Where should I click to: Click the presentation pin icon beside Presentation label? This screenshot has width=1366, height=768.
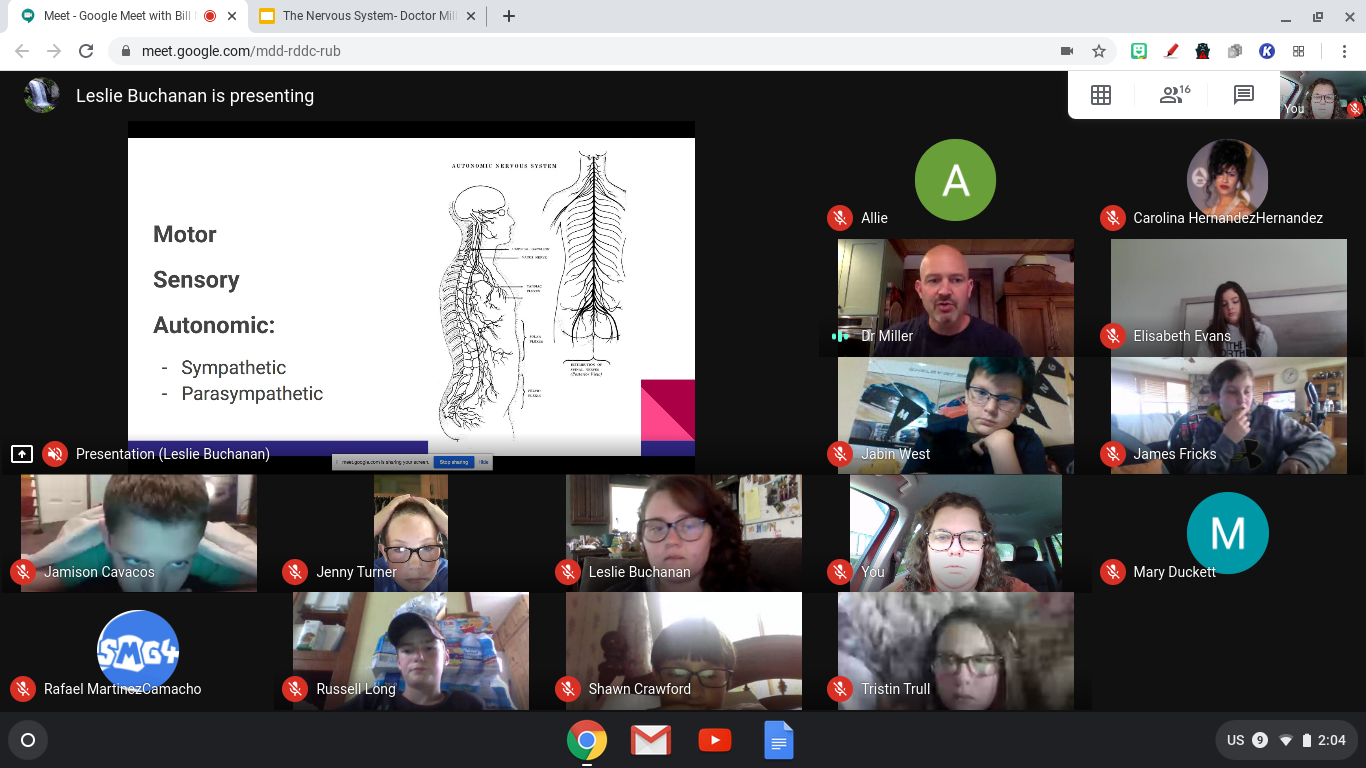22,454
